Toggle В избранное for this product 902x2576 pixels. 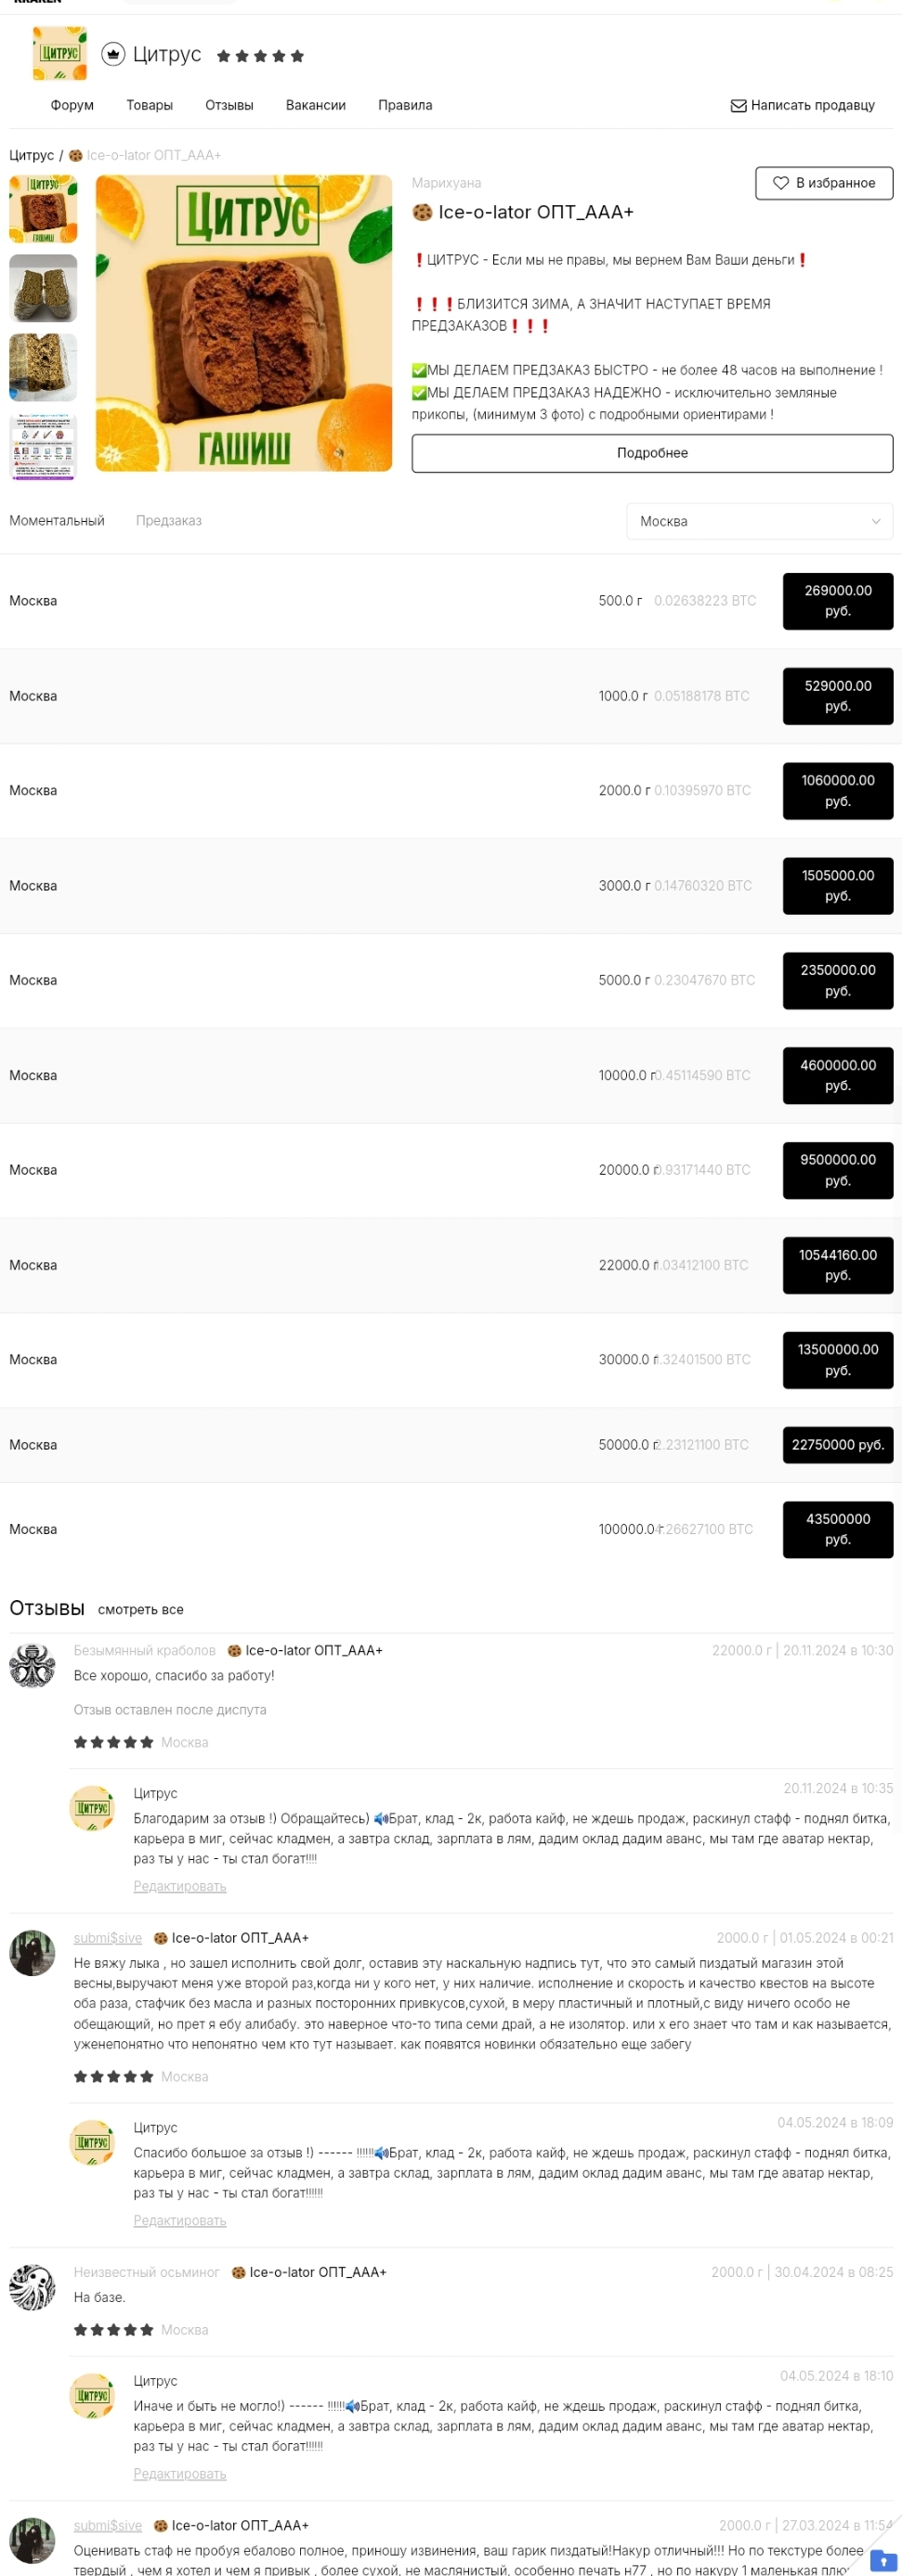pos(825,183)
